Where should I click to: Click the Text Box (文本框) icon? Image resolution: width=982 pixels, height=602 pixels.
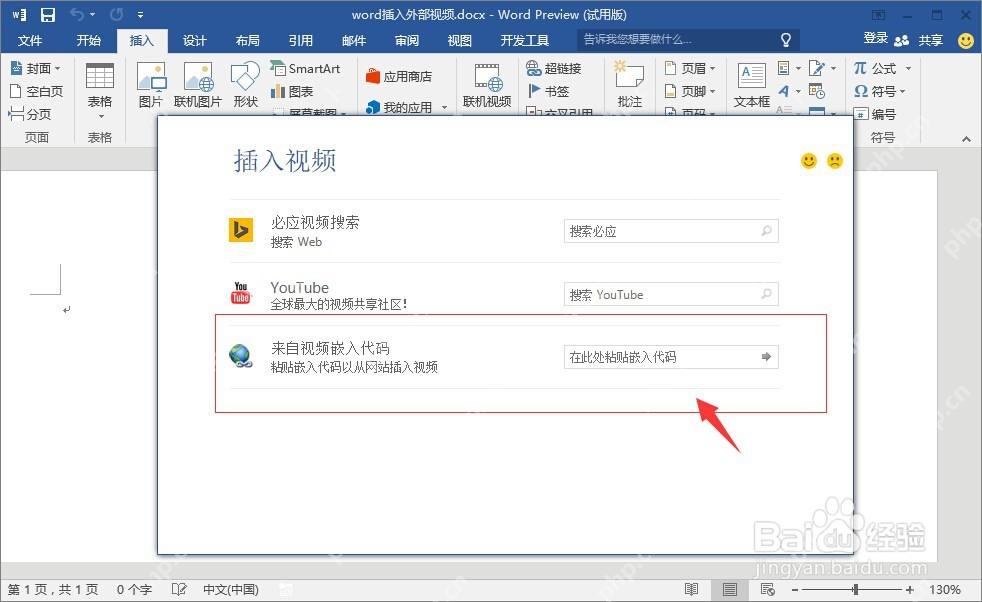752,85
